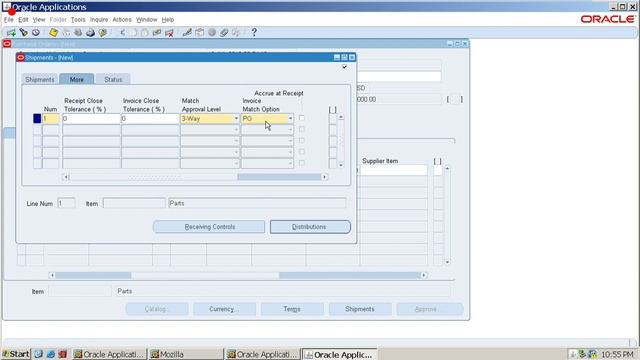Click the first quick launch icon beside Start
640x360 pixels.
pos(38,354)
